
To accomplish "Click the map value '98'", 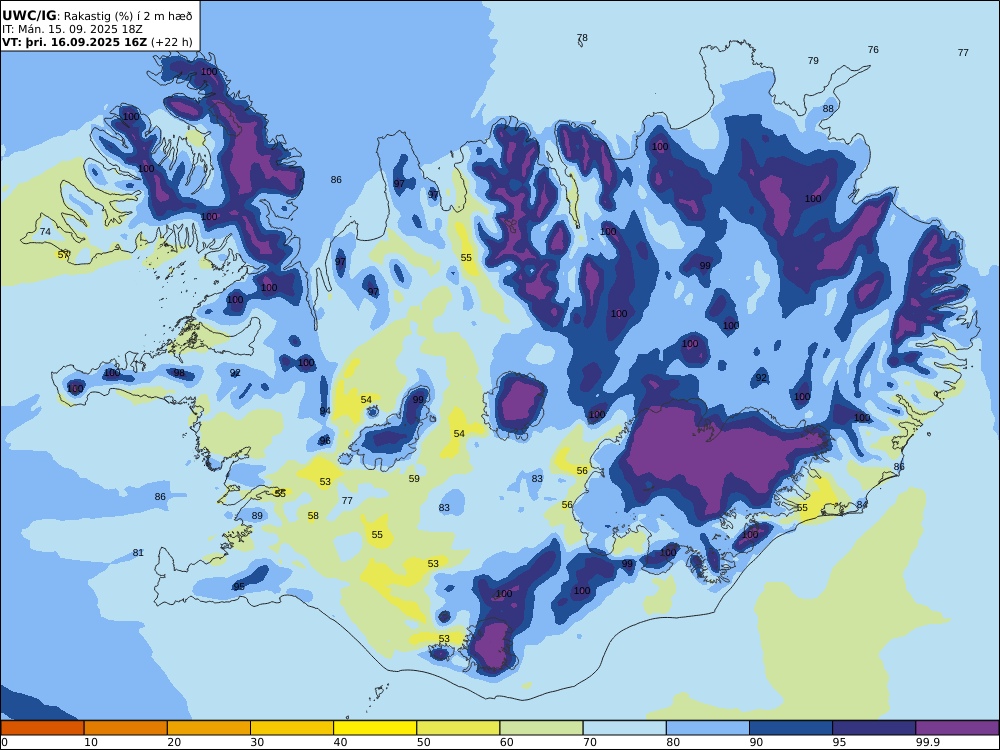I will point(179,373).
